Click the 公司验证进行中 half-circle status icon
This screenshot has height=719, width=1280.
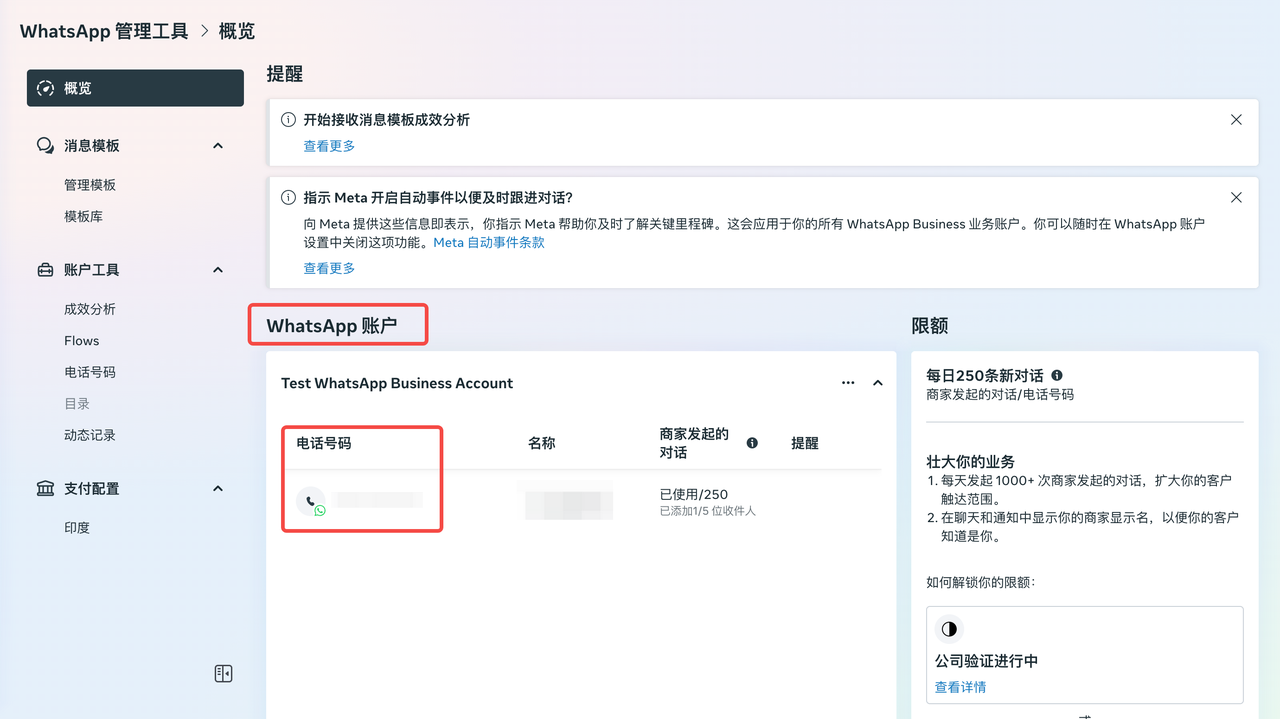click(949, 629)
